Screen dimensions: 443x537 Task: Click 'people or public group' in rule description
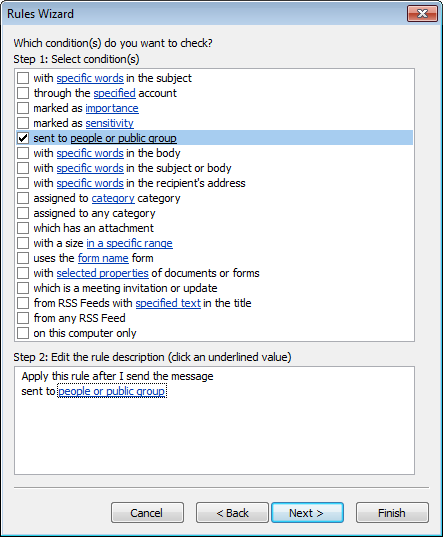[112, 391]
